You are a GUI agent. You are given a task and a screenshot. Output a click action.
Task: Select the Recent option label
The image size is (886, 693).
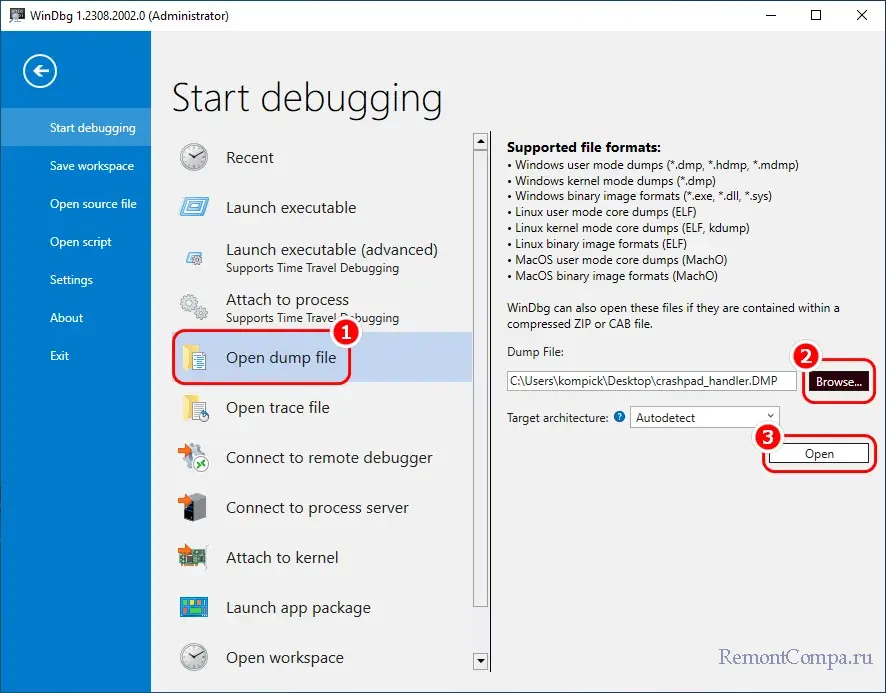click(250, 157)
